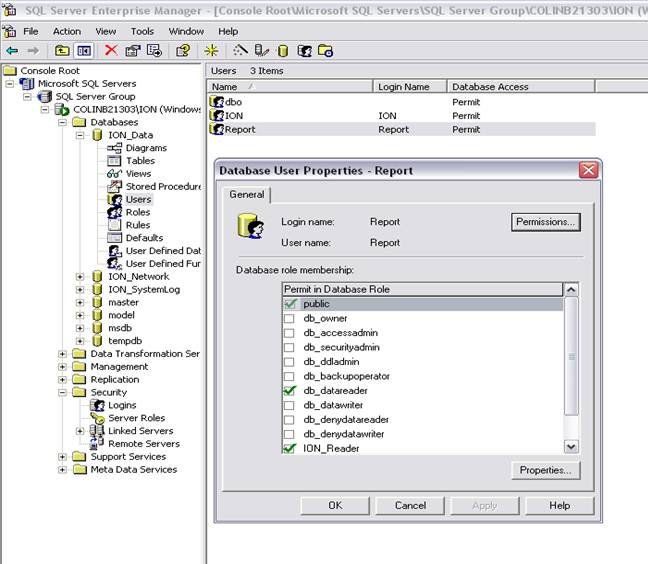Click the Help question-mark toolbar icon

pos(183,51)
